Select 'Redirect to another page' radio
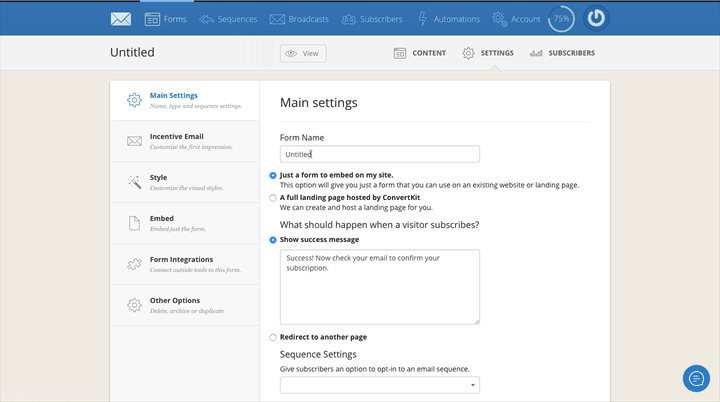 273,337
